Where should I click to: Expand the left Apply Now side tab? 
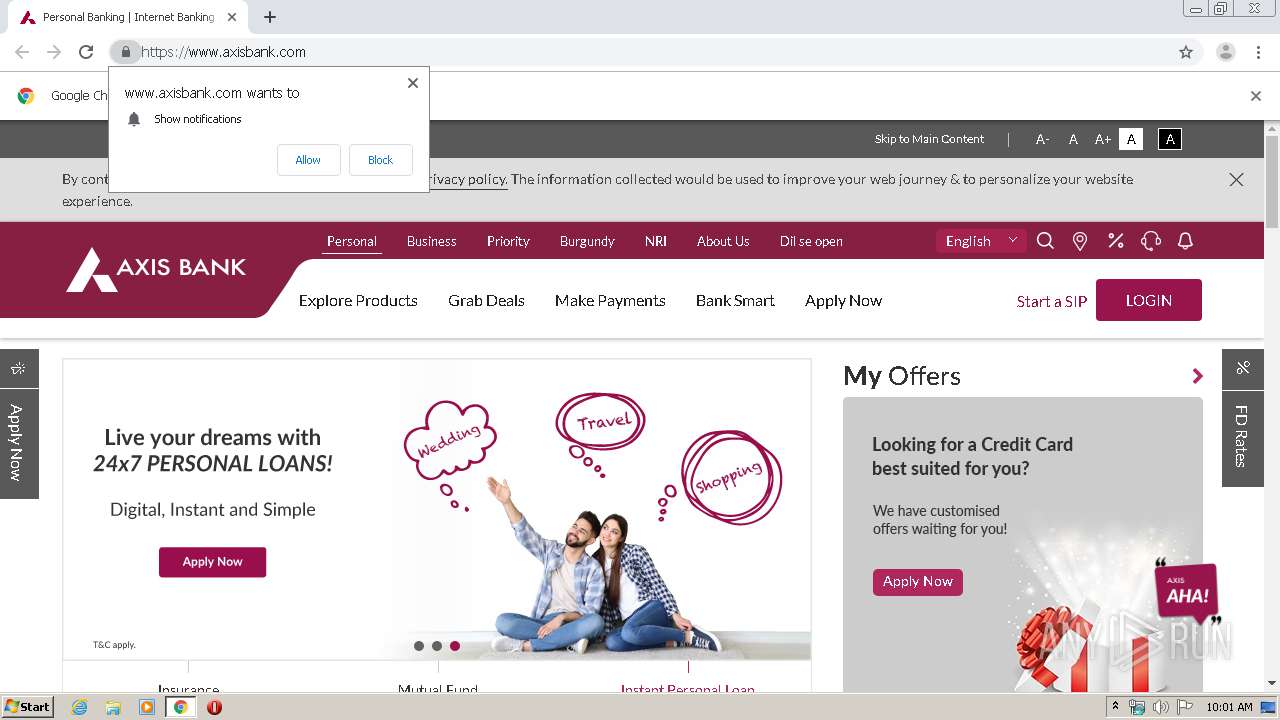(18, 442)
